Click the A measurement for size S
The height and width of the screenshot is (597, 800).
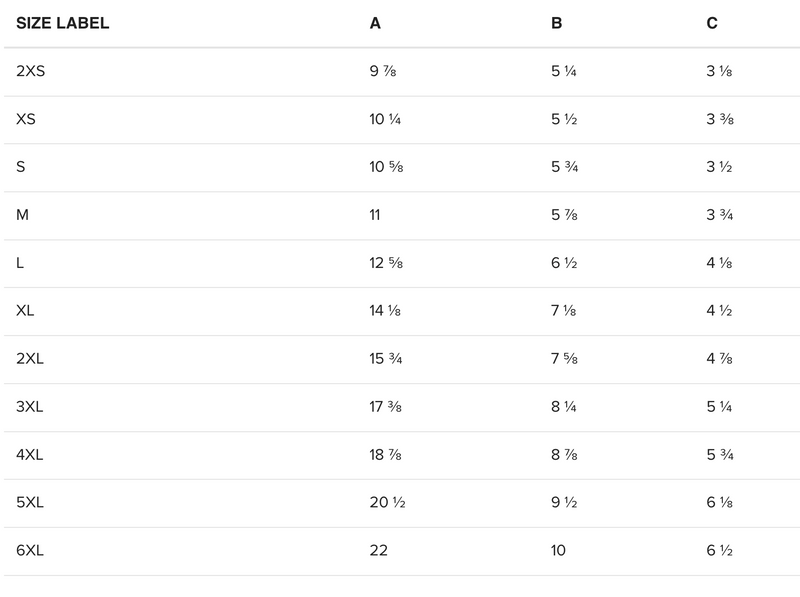[386, 167]
